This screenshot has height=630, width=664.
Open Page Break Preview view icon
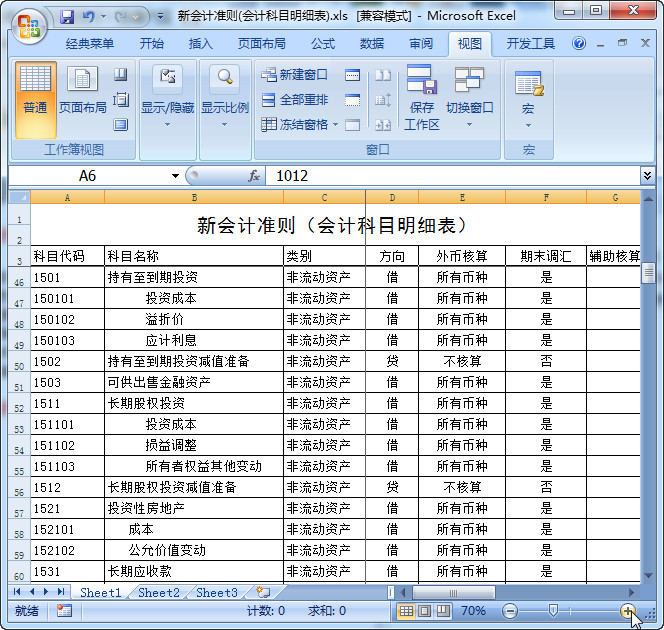(121, 75)
